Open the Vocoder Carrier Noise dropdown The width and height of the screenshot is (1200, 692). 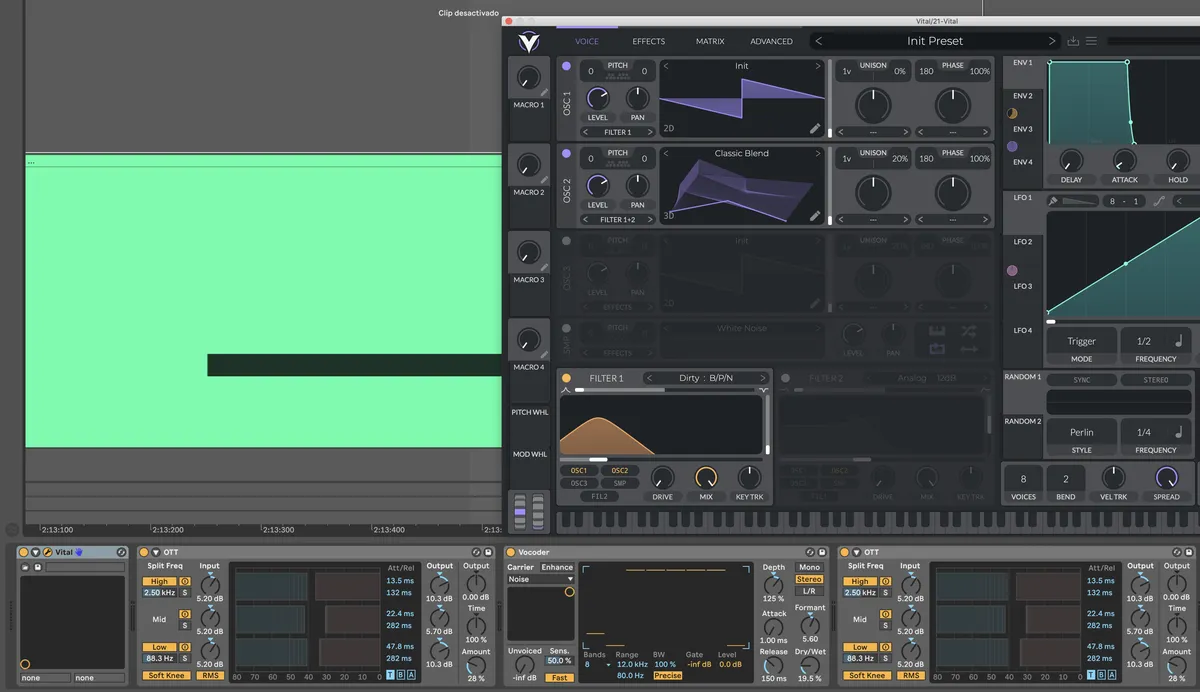(x=541, y=579)
